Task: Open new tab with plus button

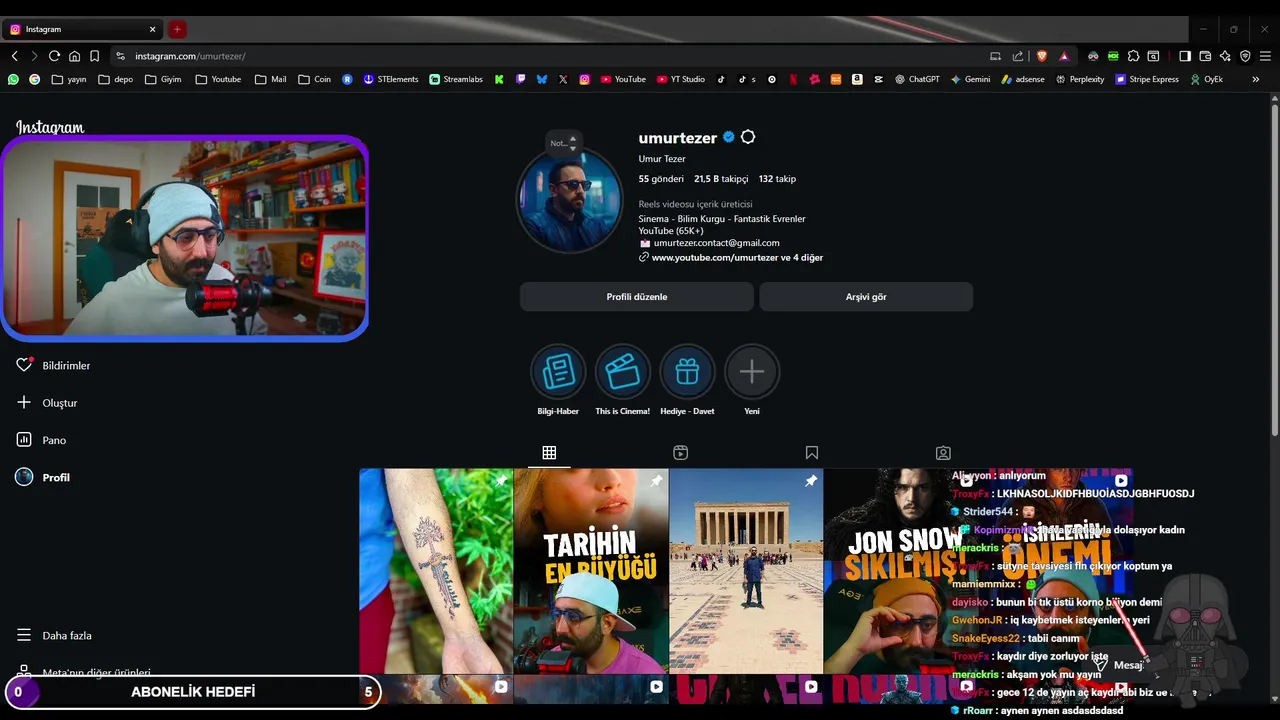Action: pos(177,29)
